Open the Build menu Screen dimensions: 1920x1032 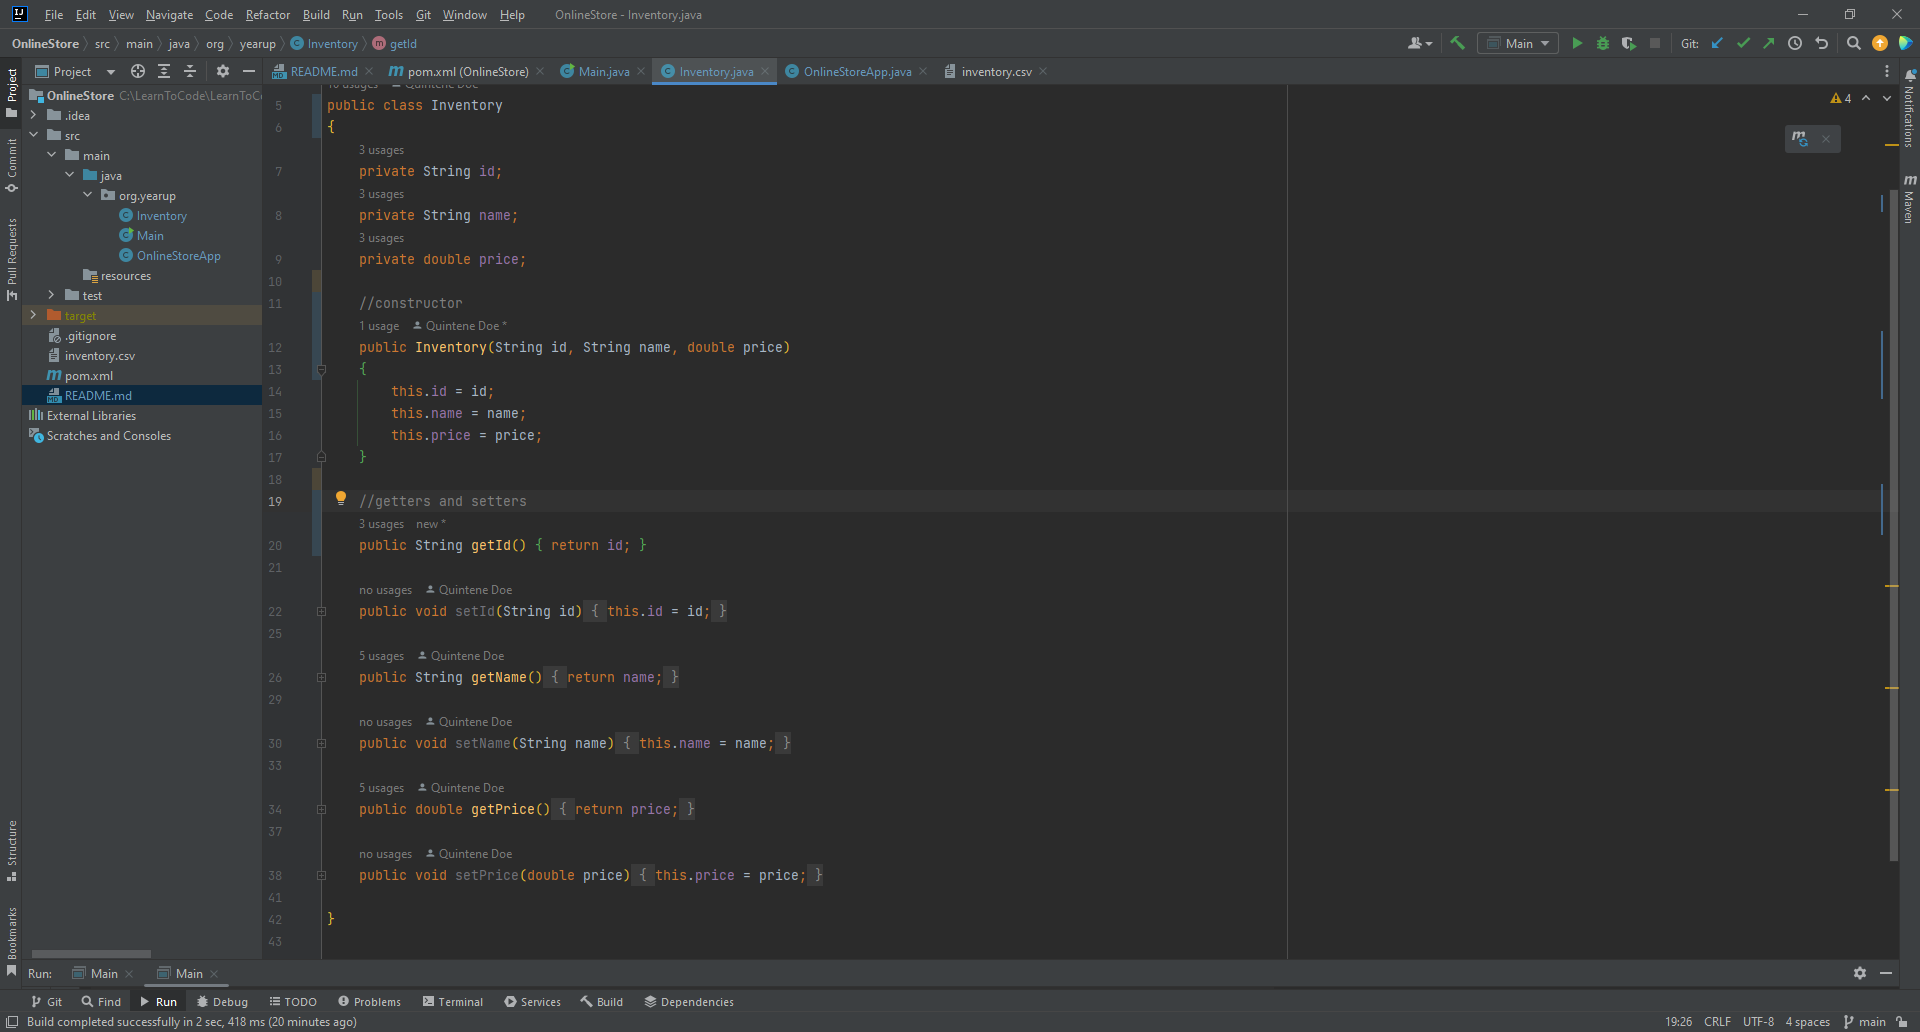pos(316,15)
